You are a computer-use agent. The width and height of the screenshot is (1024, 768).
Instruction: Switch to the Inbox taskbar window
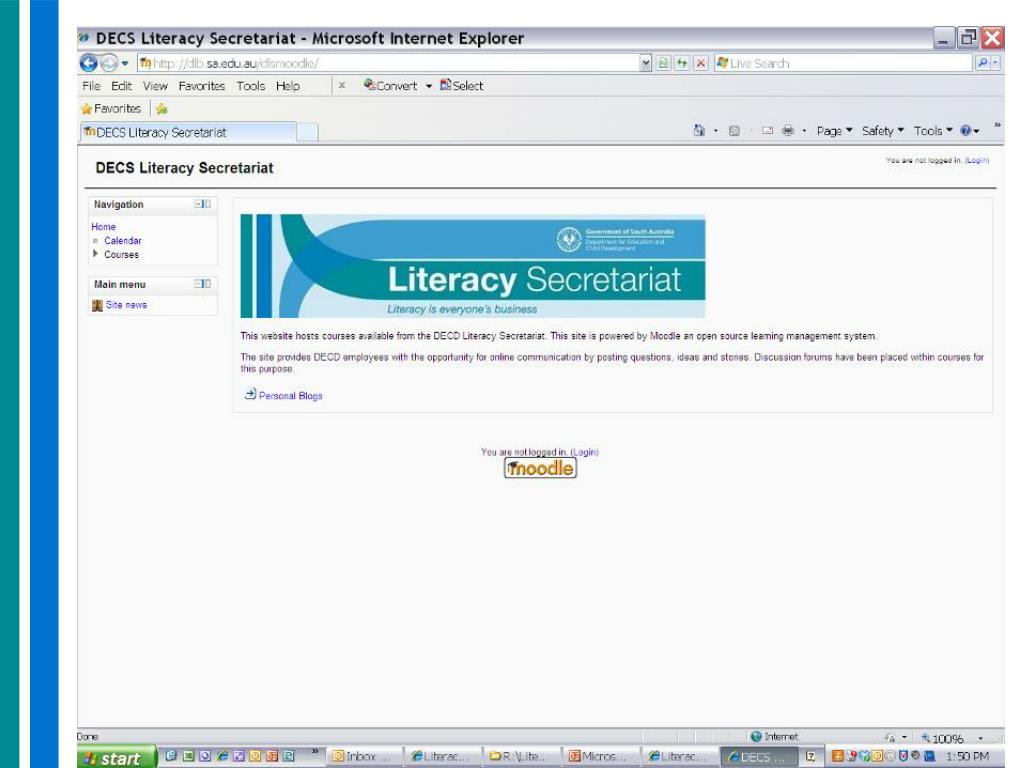[x=363, y=756]
